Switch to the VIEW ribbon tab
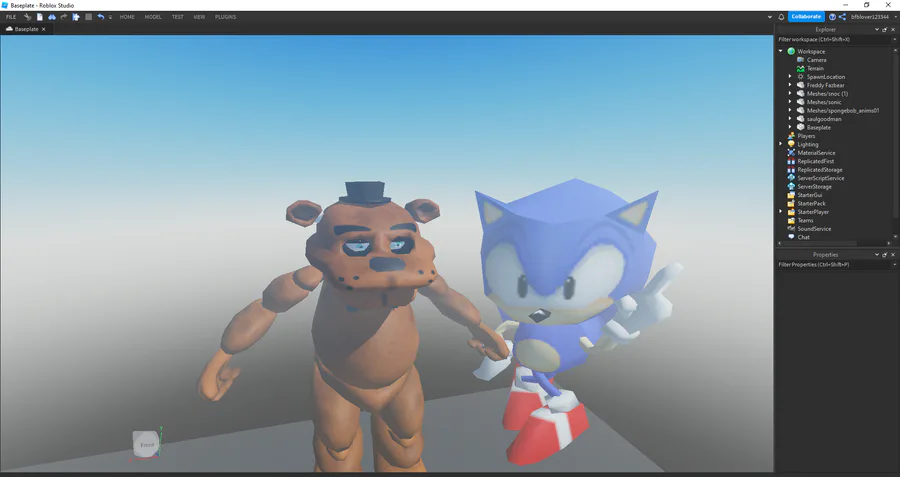The image size is (900, 477). pos(199,17)
